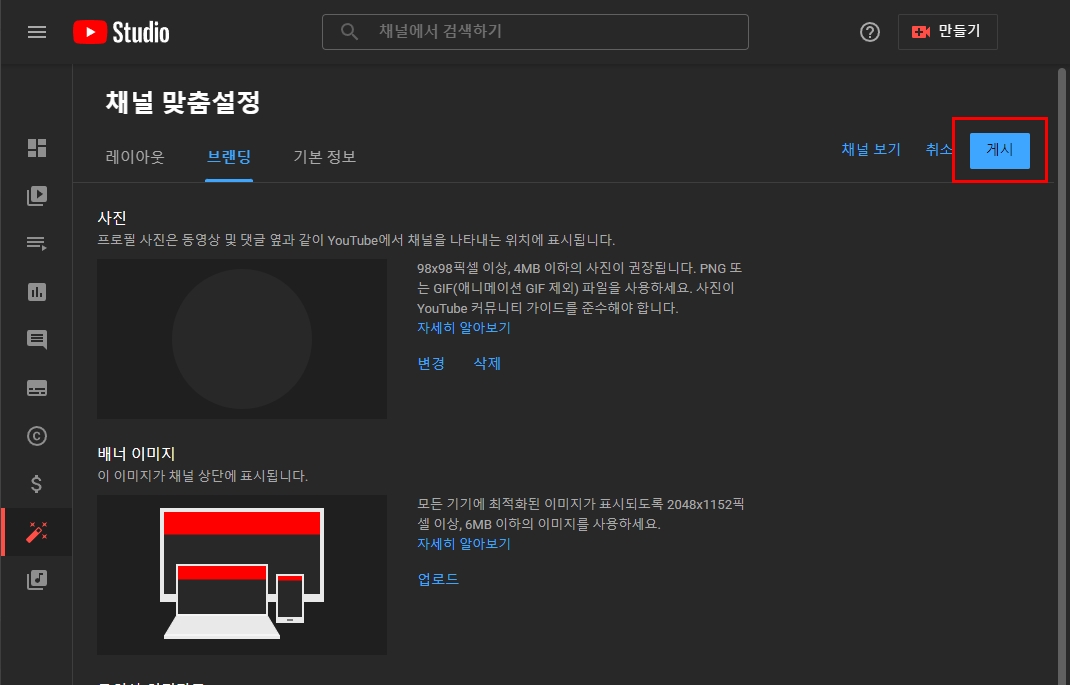Image resolution: width=1070 pixels, height=685 pixels.
Task: Open the Subtitles section
Action: coord(37,387)
